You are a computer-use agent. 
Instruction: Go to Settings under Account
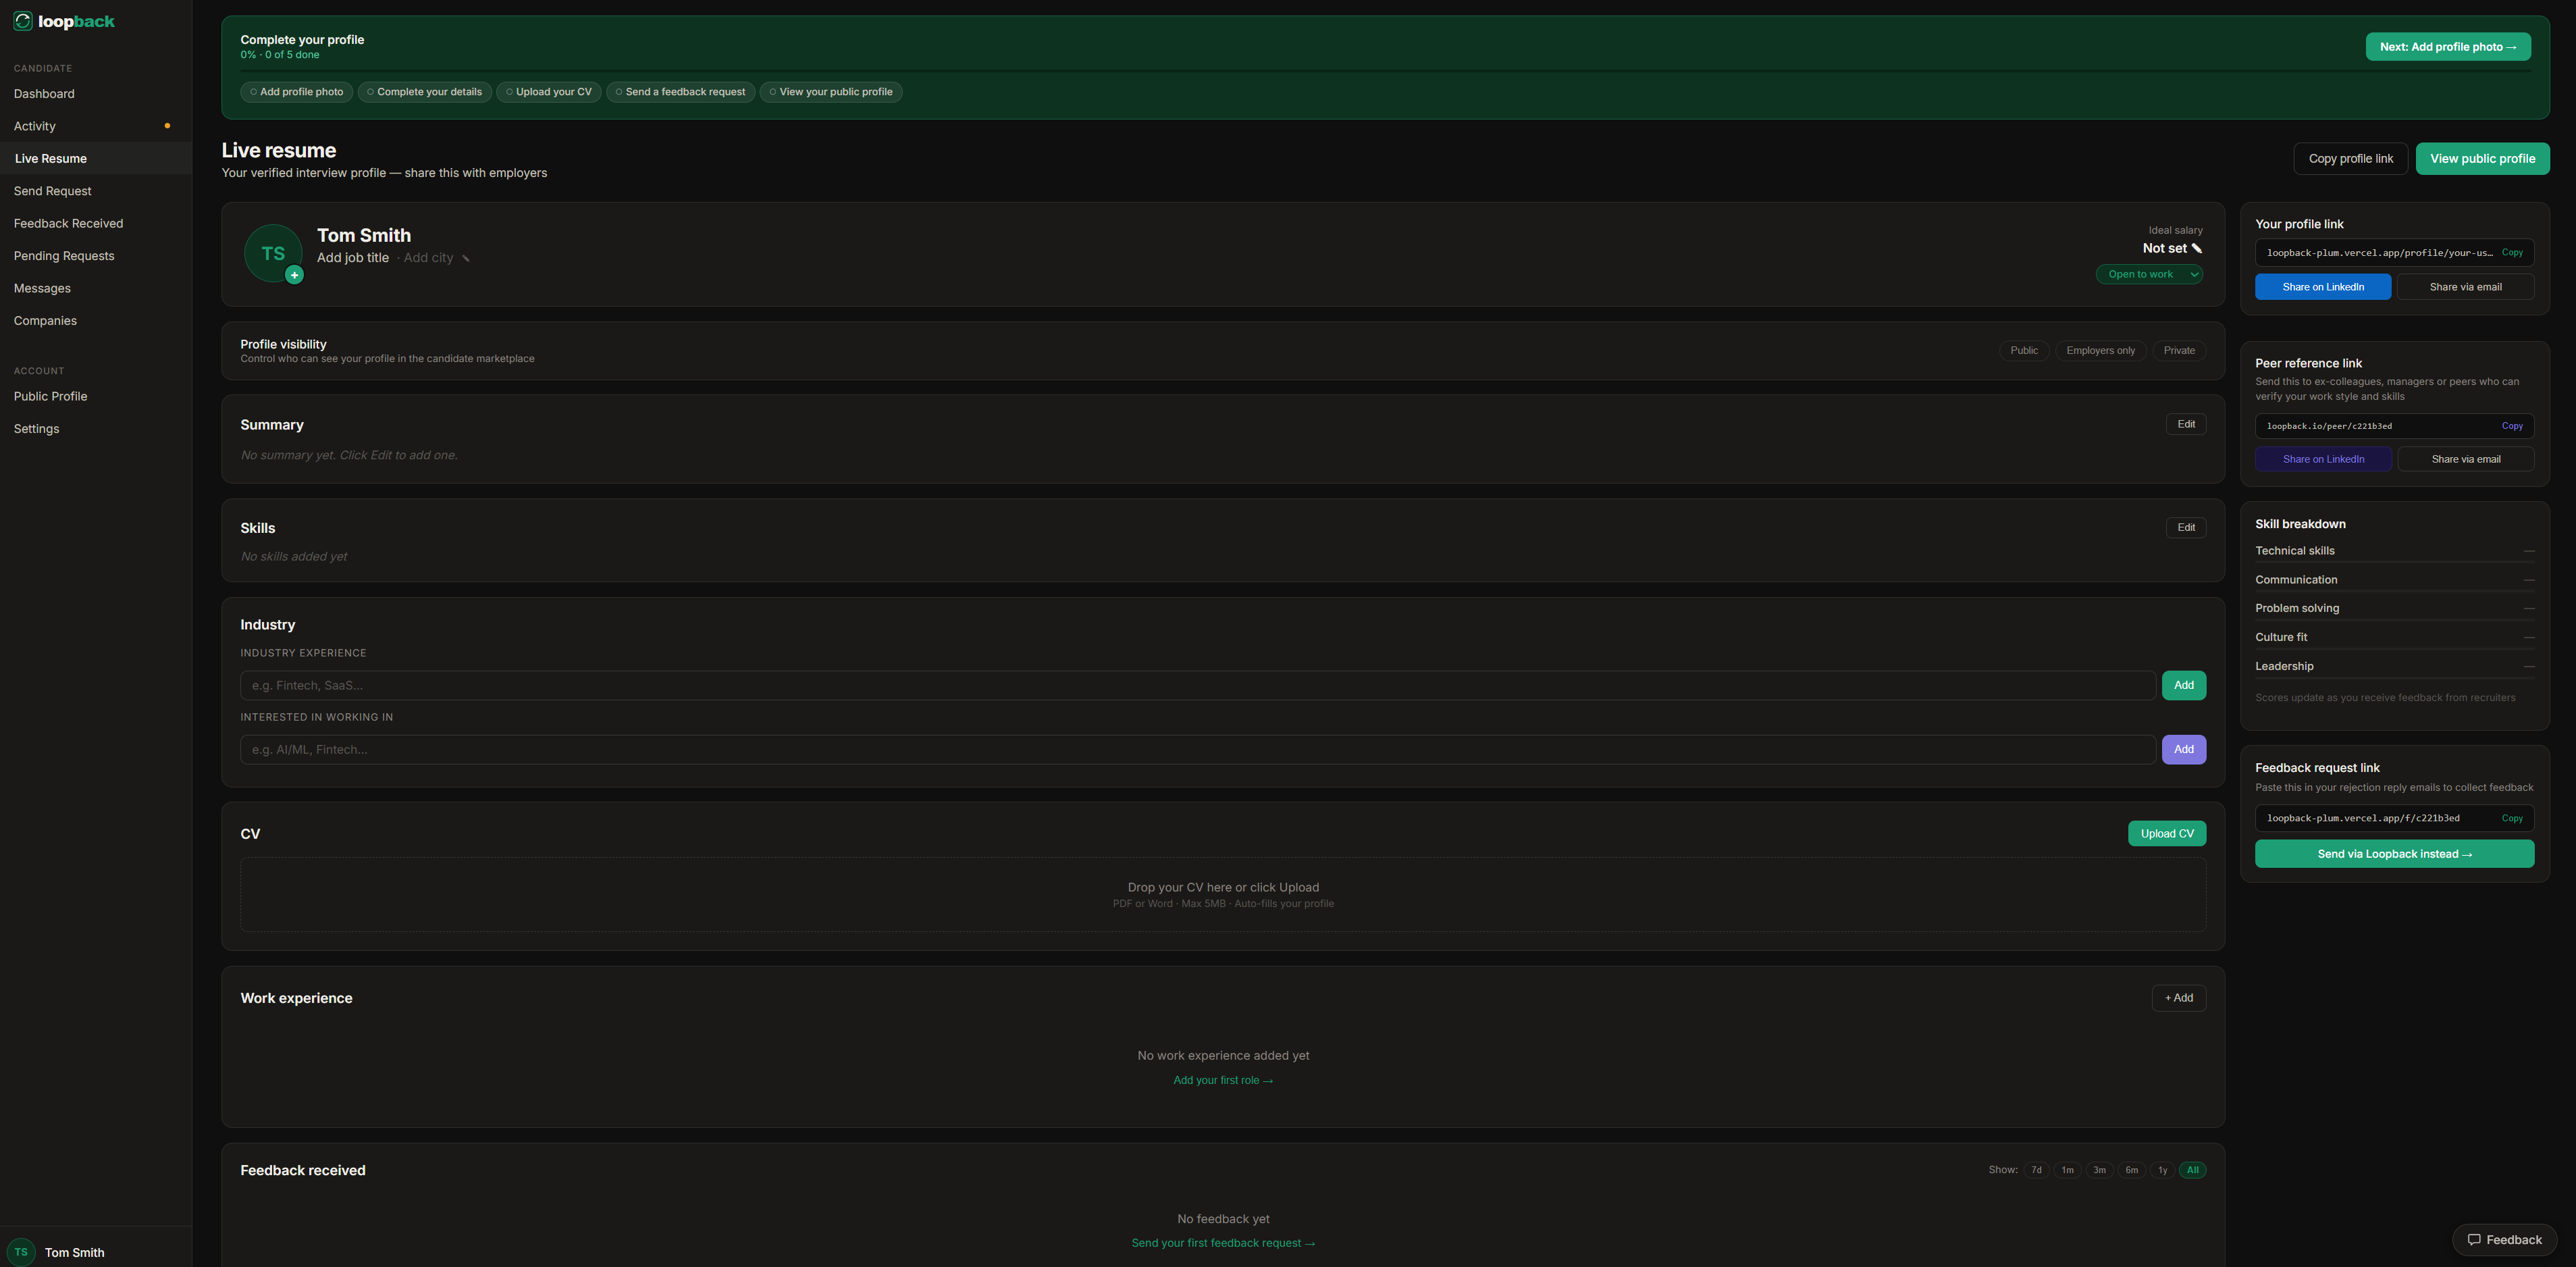(36, 428)
